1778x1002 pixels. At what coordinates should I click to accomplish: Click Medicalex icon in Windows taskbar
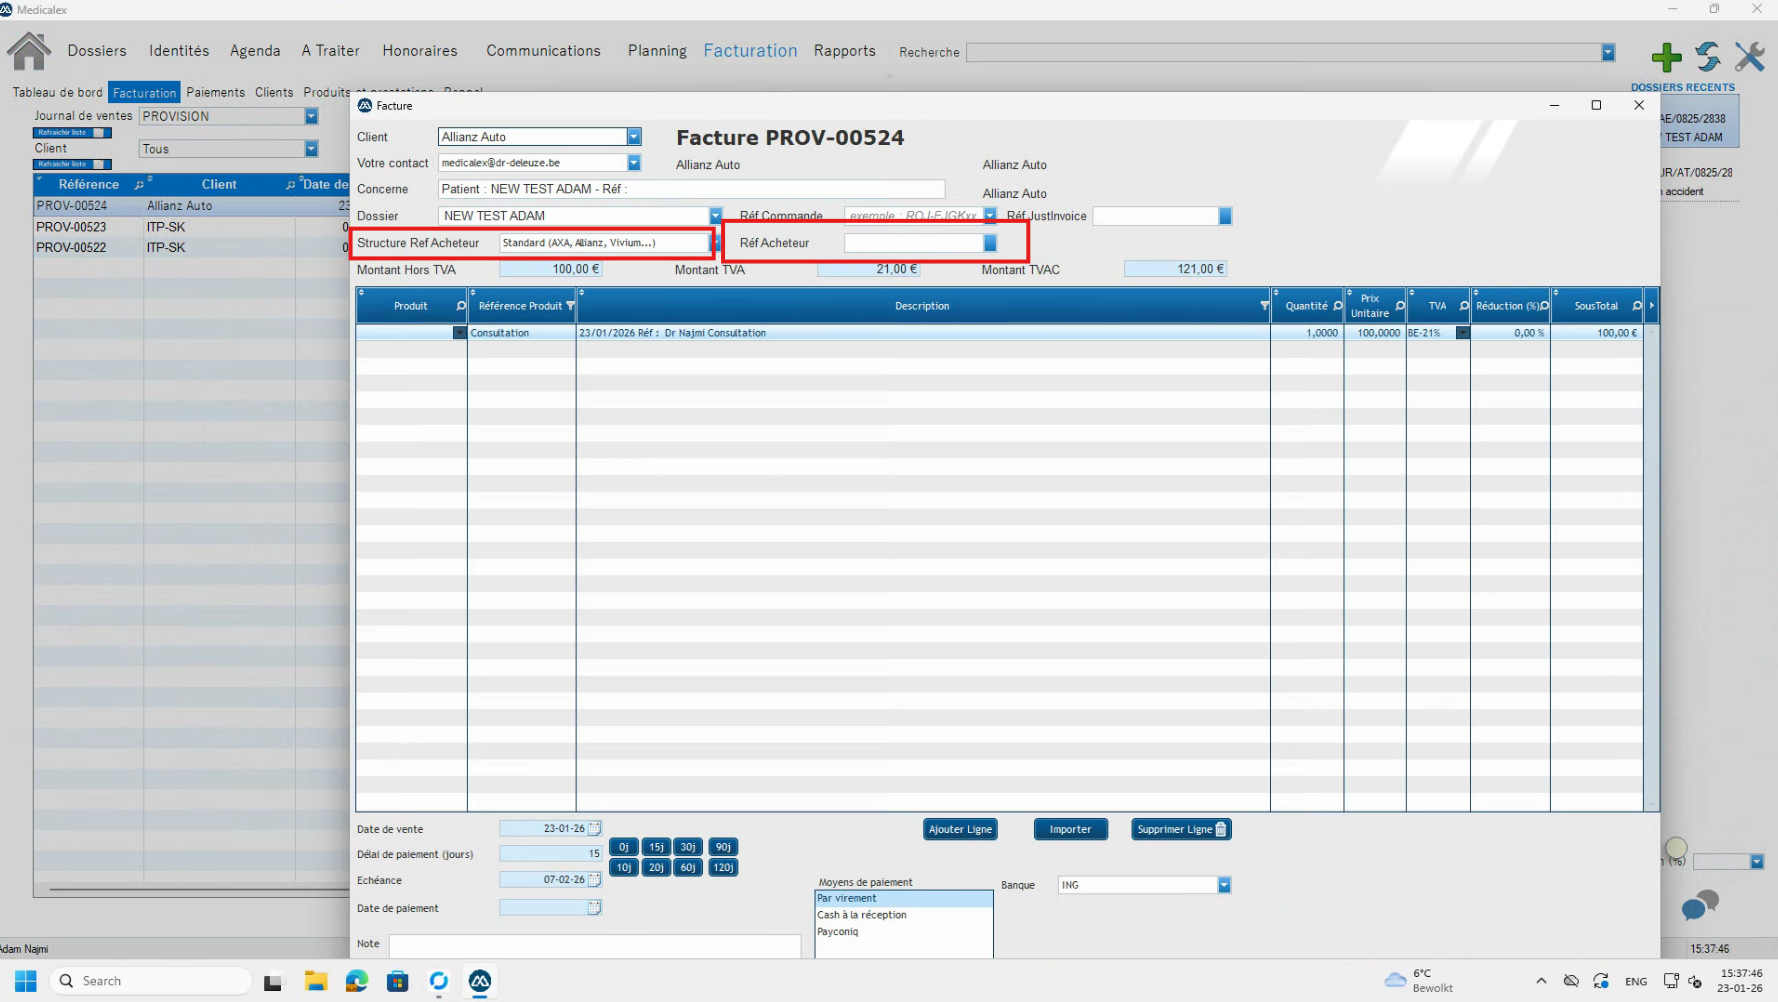pos(480,981)
